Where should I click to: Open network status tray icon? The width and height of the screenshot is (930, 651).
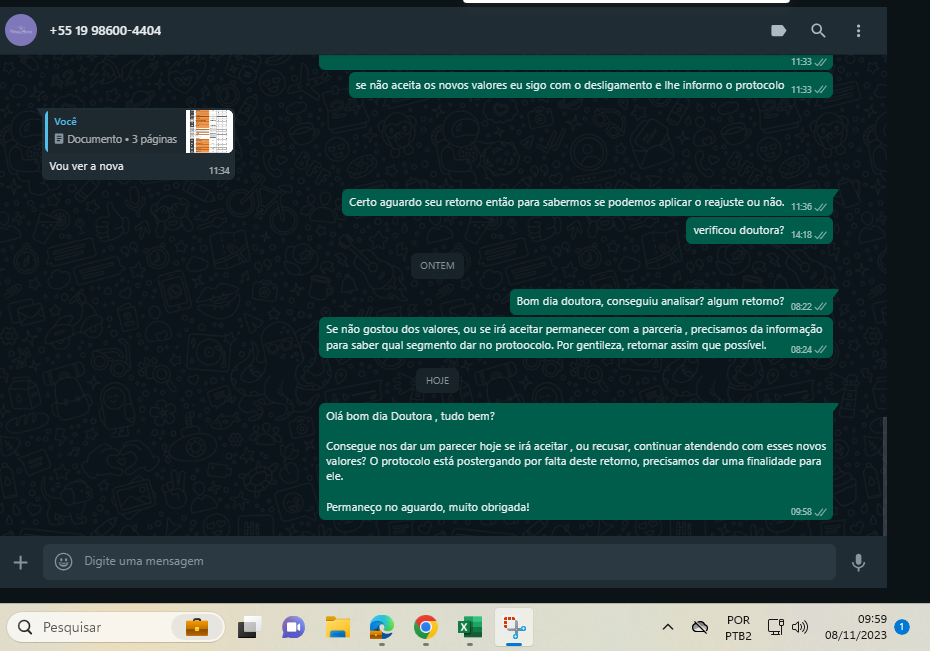775,627
